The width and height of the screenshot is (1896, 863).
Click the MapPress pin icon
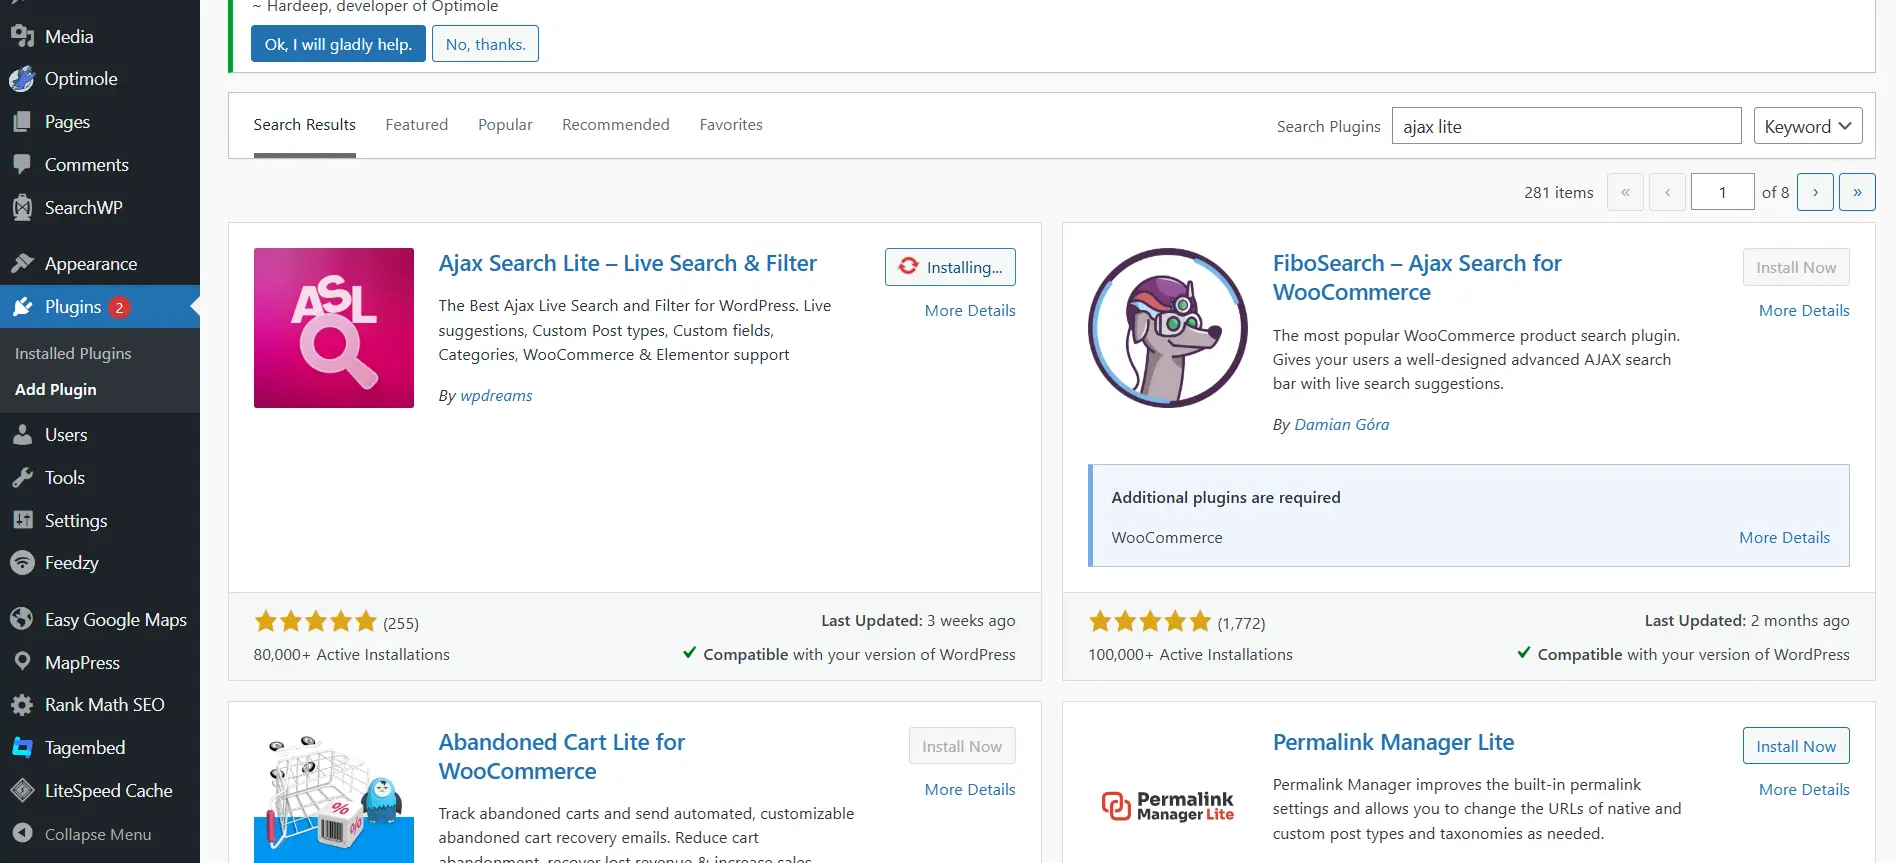tap(22, 662)
